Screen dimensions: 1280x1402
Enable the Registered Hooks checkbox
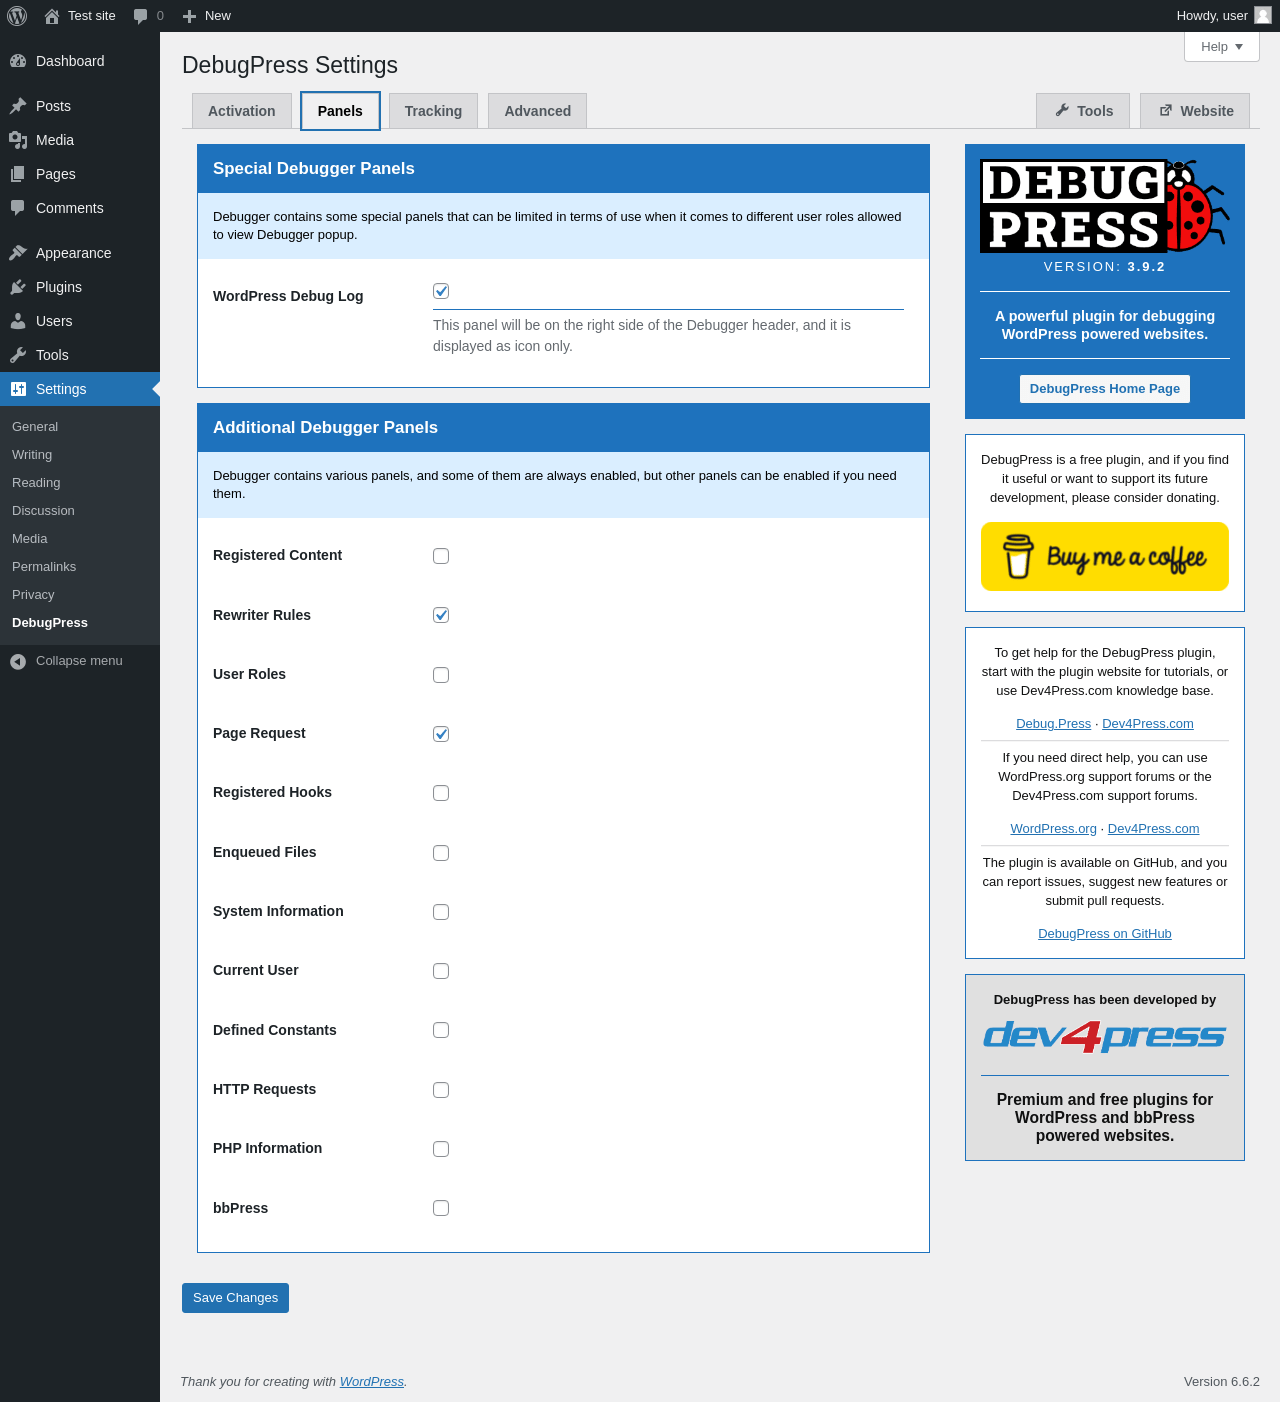tap(441, 793)
